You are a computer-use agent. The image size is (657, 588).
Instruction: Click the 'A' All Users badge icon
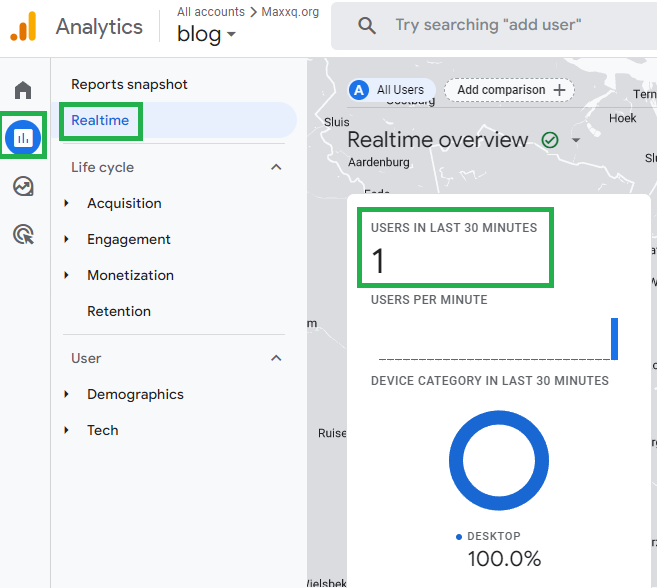coord(359,90)
